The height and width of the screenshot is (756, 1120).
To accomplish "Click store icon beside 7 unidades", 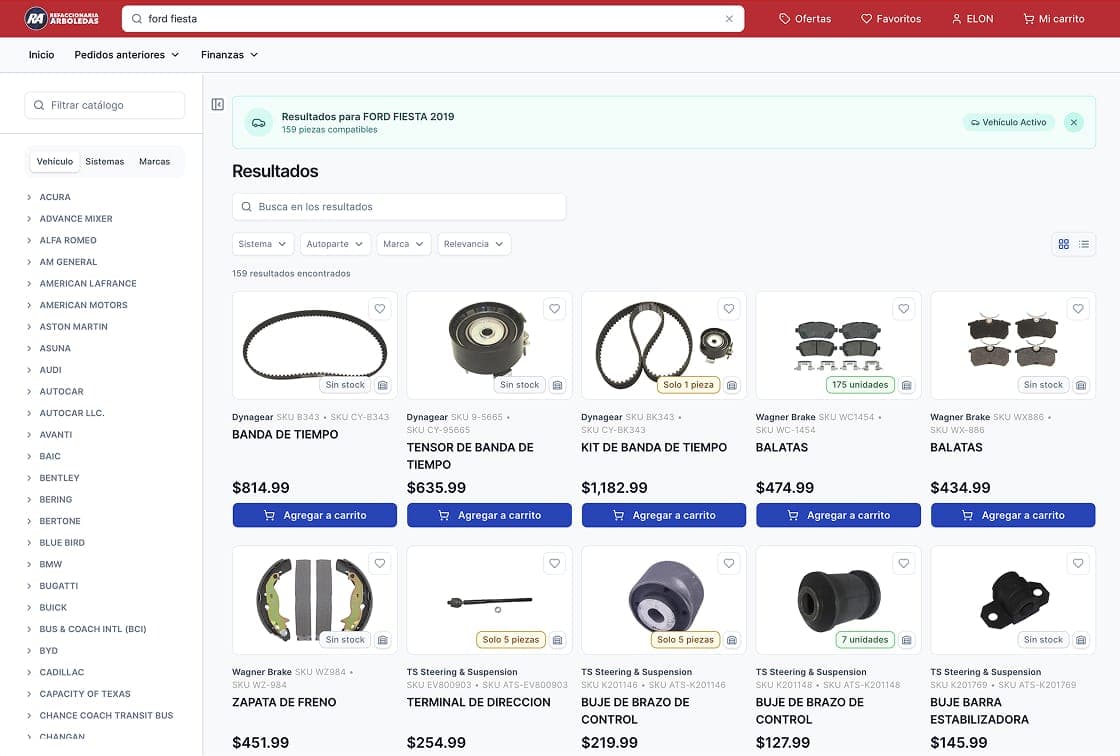I will tap(906, 640).
